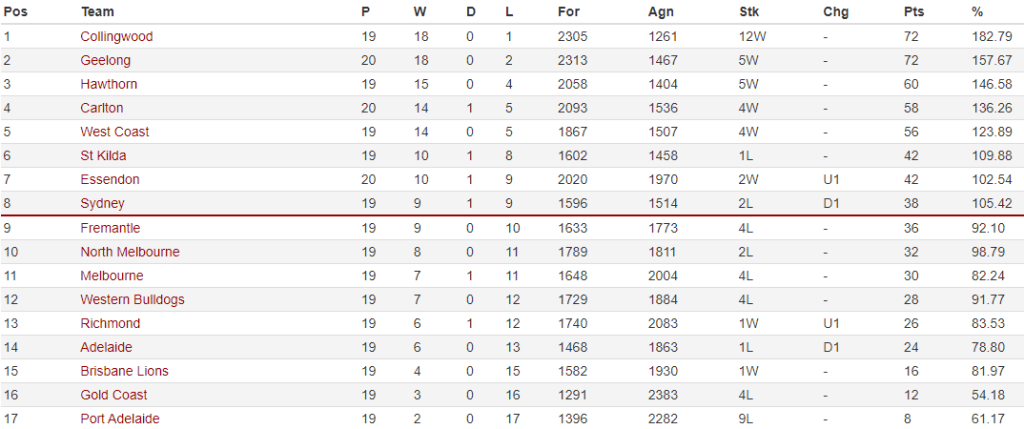Open the Hawthorn team page

(109, 84)
